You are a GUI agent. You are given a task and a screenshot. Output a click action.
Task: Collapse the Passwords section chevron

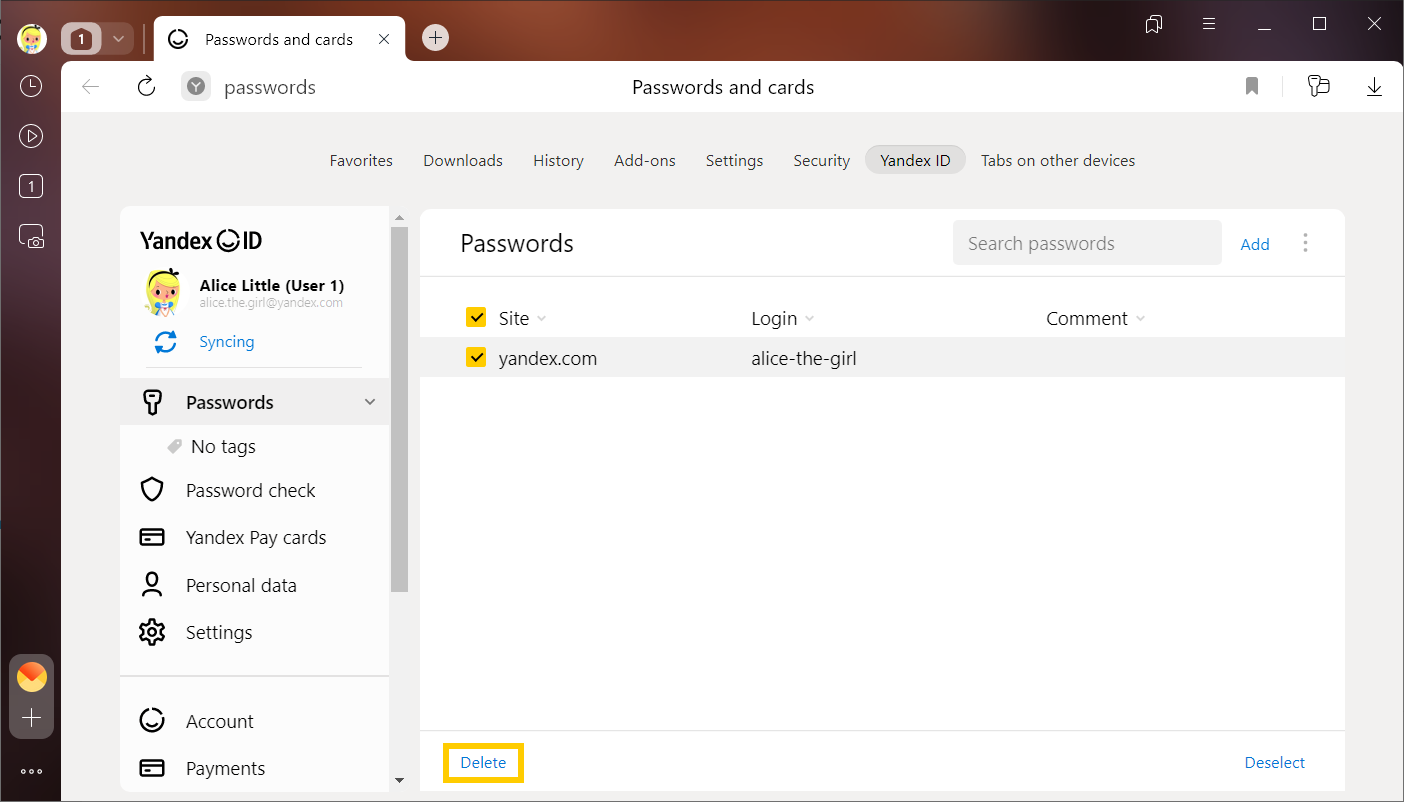pyautogui.click(x=370, y=402)
